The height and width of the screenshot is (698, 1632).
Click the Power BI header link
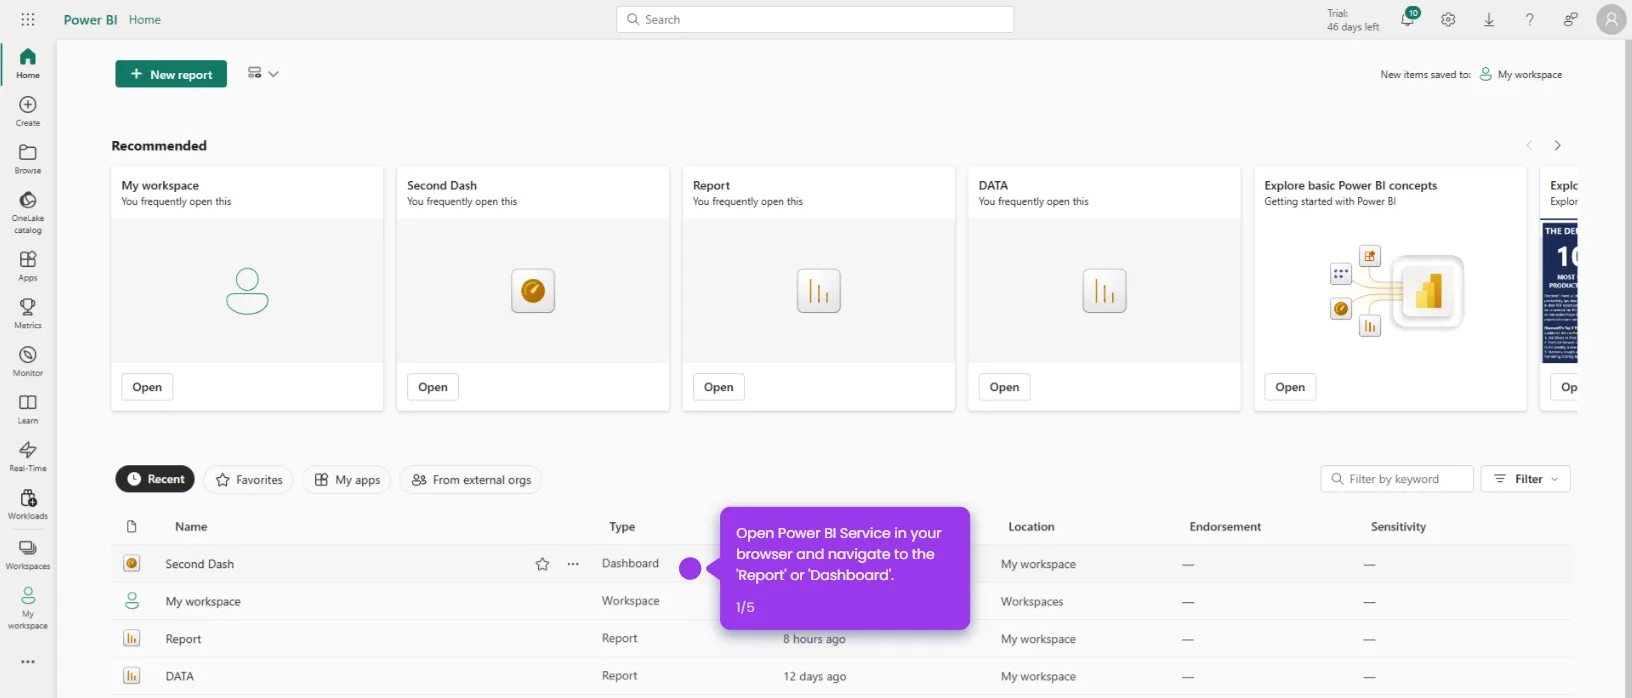click(x=90, y=19)
